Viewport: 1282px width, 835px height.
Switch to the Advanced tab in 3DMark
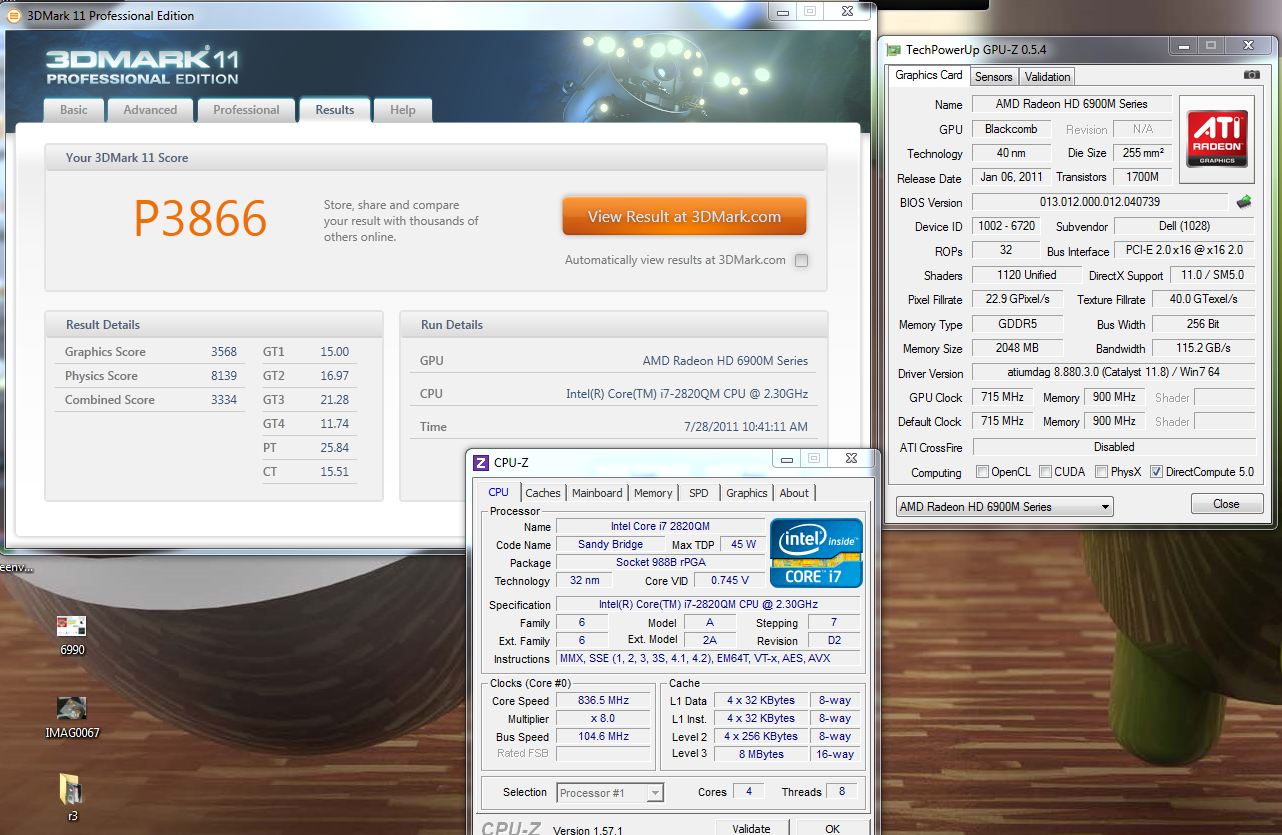150,110
